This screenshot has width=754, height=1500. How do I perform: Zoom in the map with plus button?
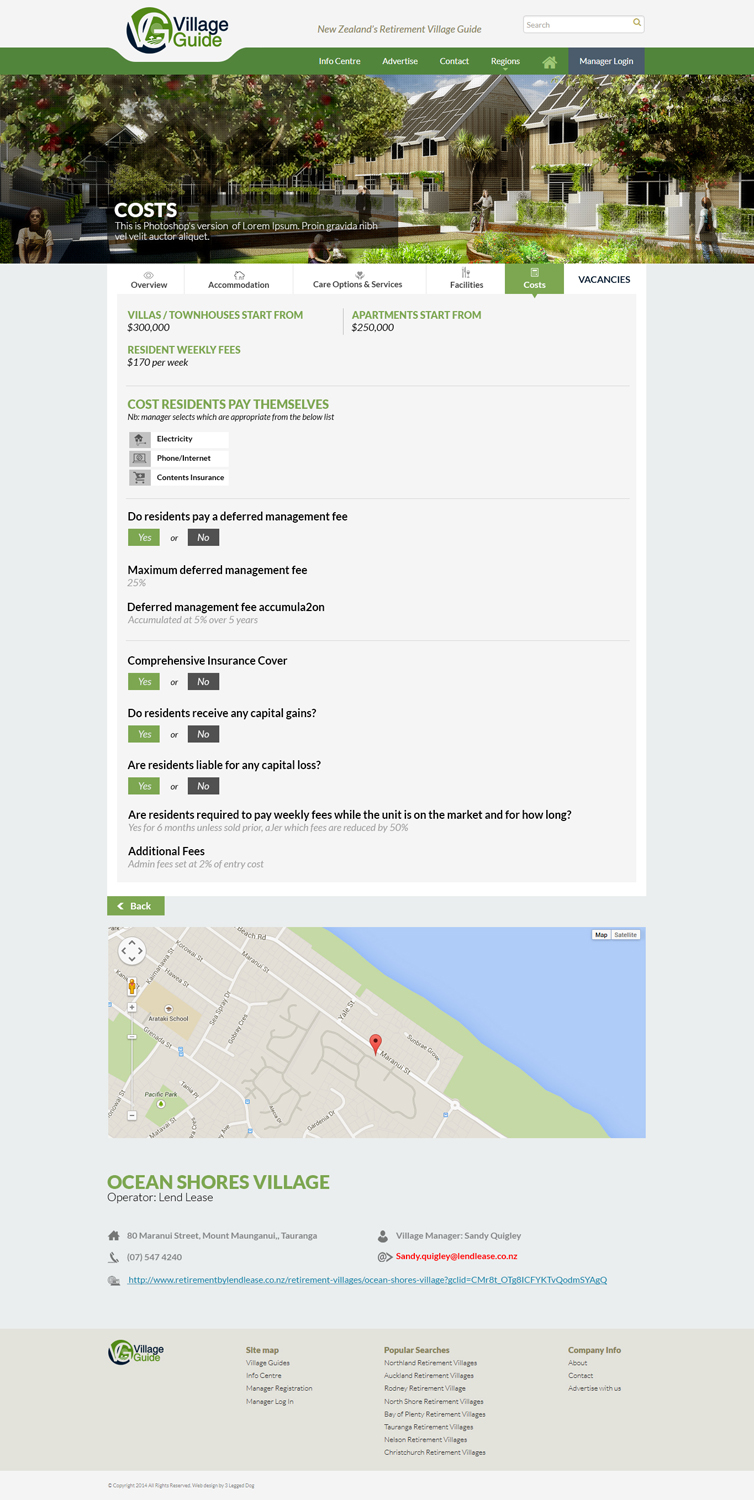point(132,1007)
